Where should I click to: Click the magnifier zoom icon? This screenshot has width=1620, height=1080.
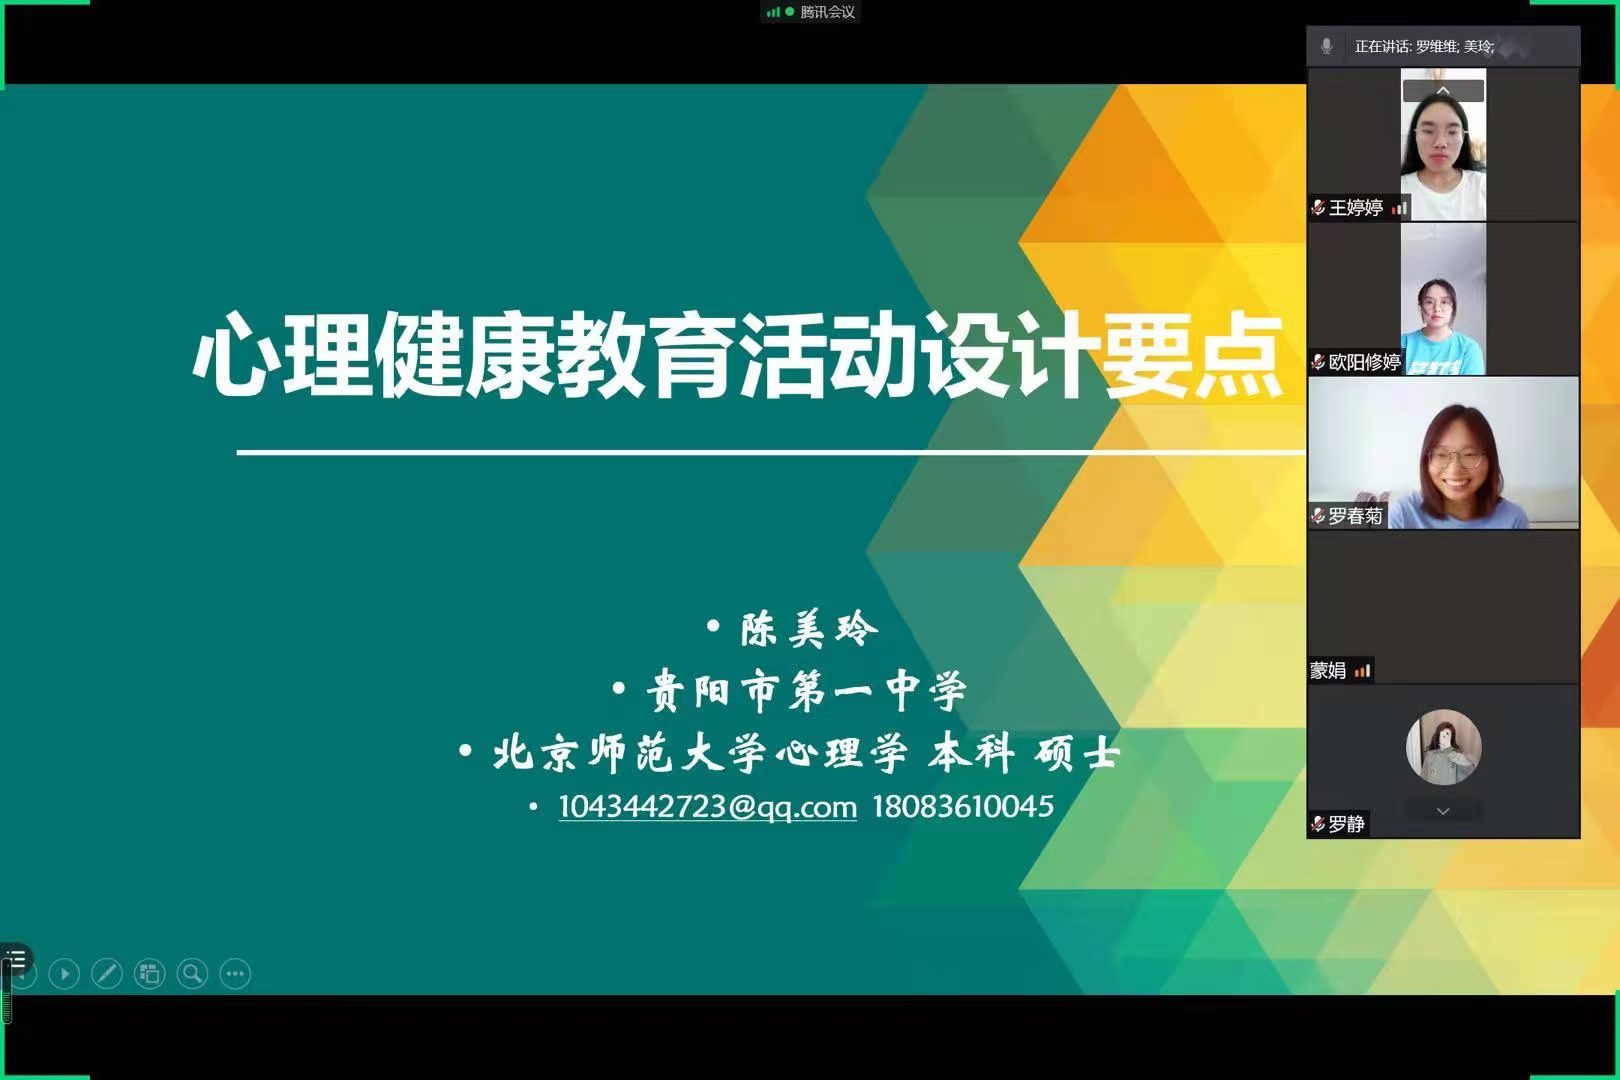192,973
